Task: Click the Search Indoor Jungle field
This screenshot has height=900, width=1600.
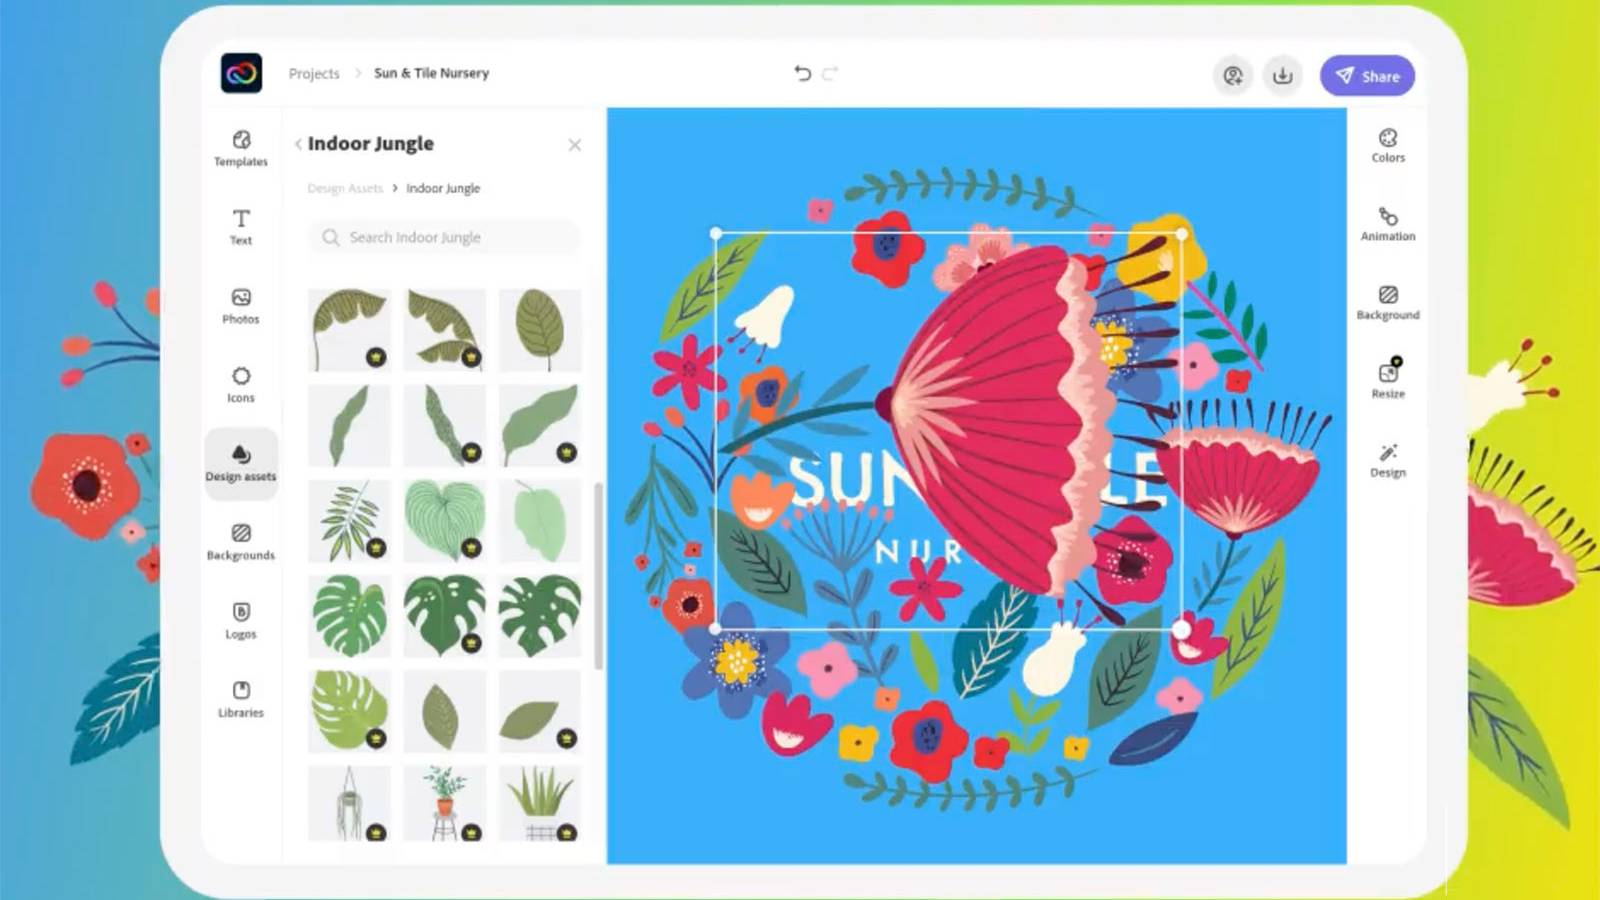Action: [x=443, y=237]
